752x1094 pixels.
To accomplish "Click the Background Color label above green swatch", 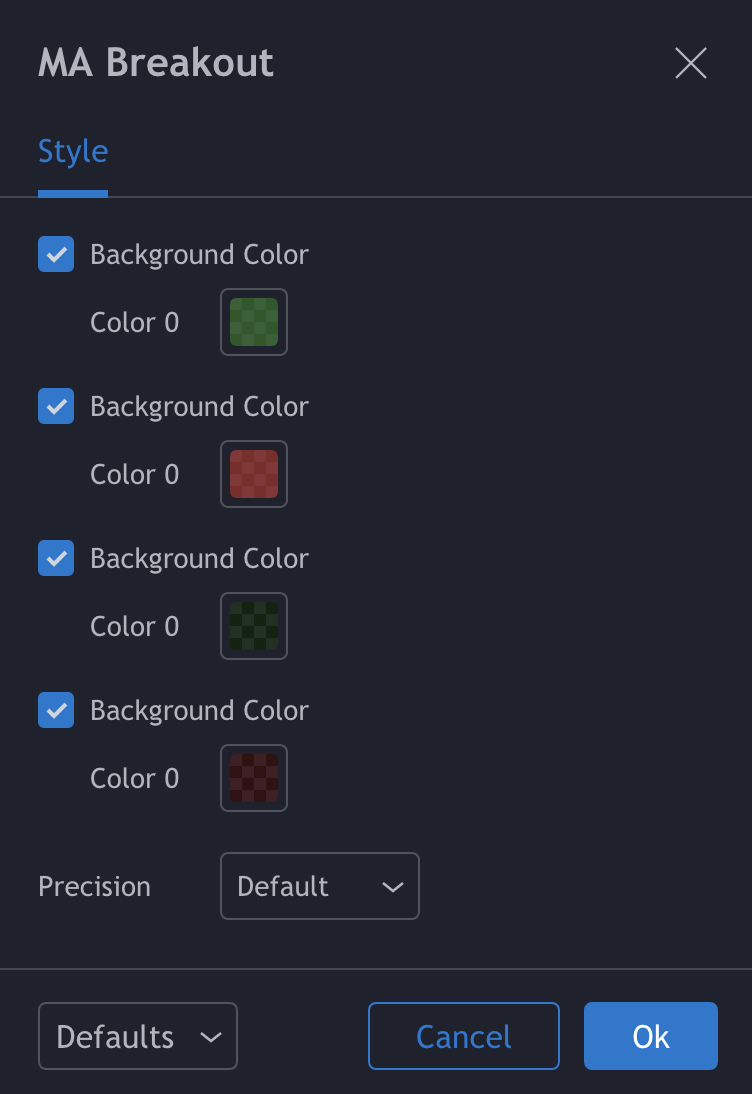I will (x=199, y=255).
